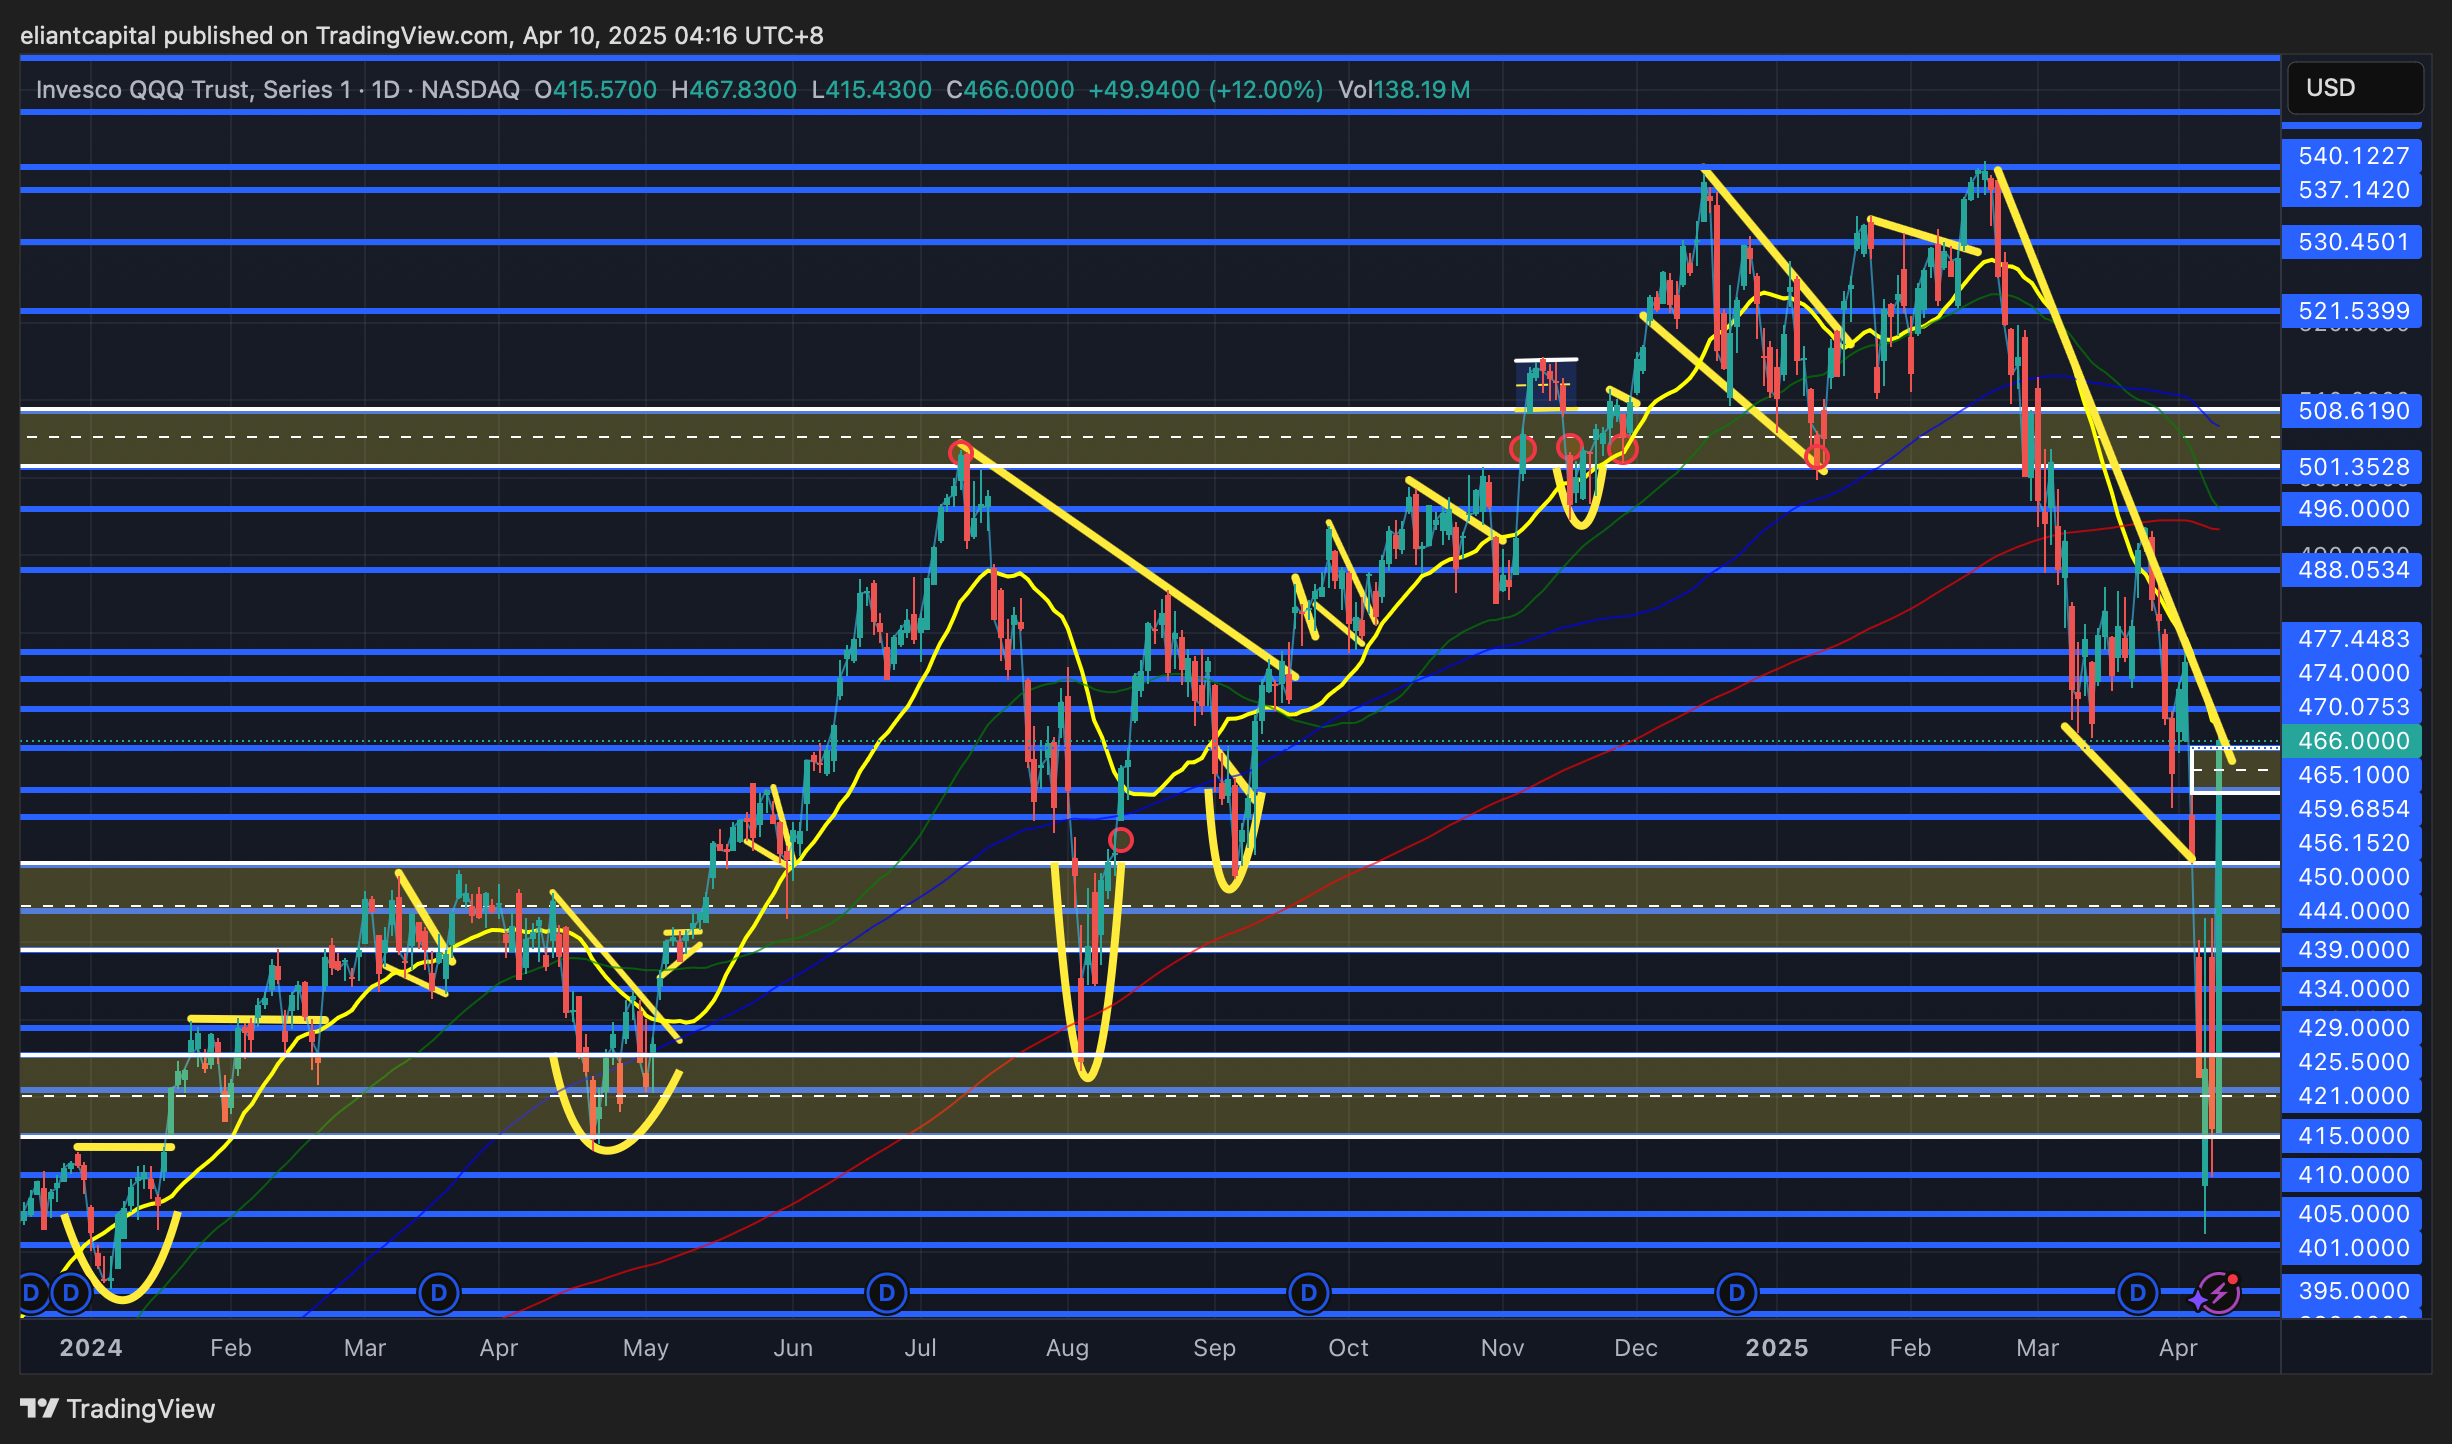Click the dividend marker near March 2024

tap(438, 1293)
